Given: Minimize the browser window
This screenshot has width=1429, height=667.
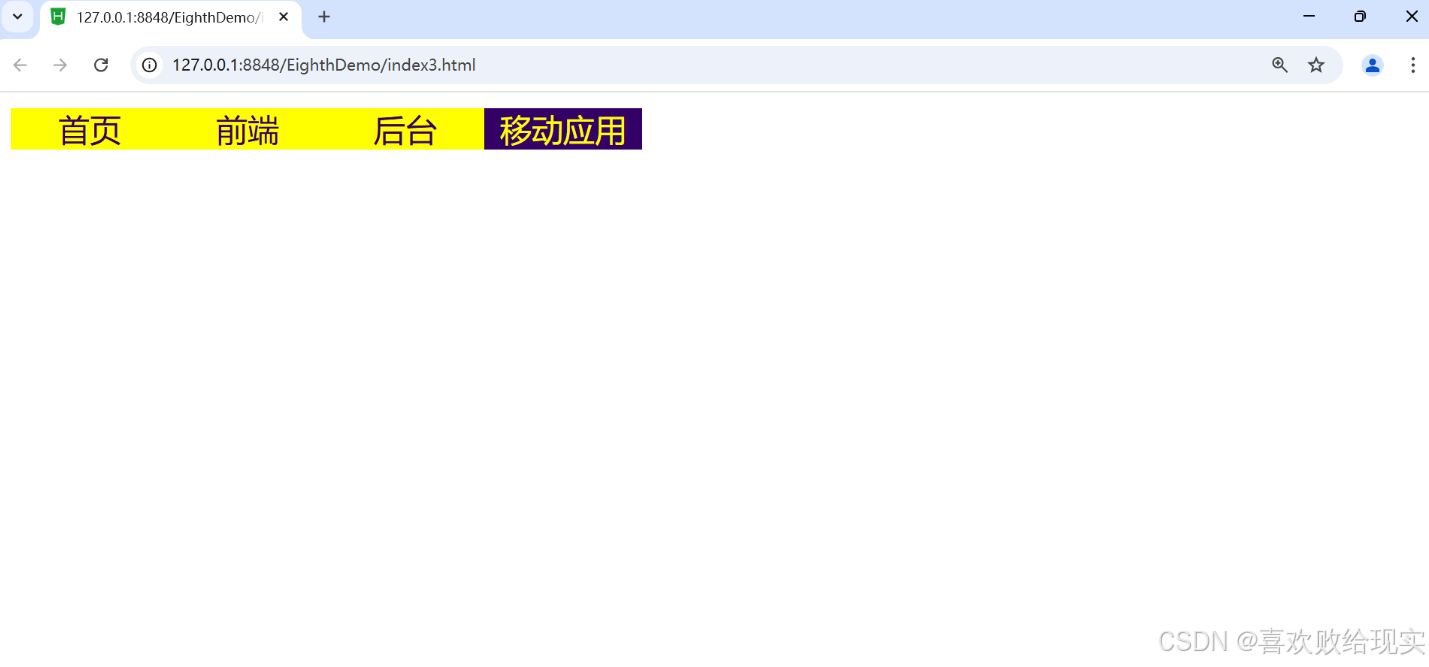Looking at the screenshot, I should (1309, 16).
